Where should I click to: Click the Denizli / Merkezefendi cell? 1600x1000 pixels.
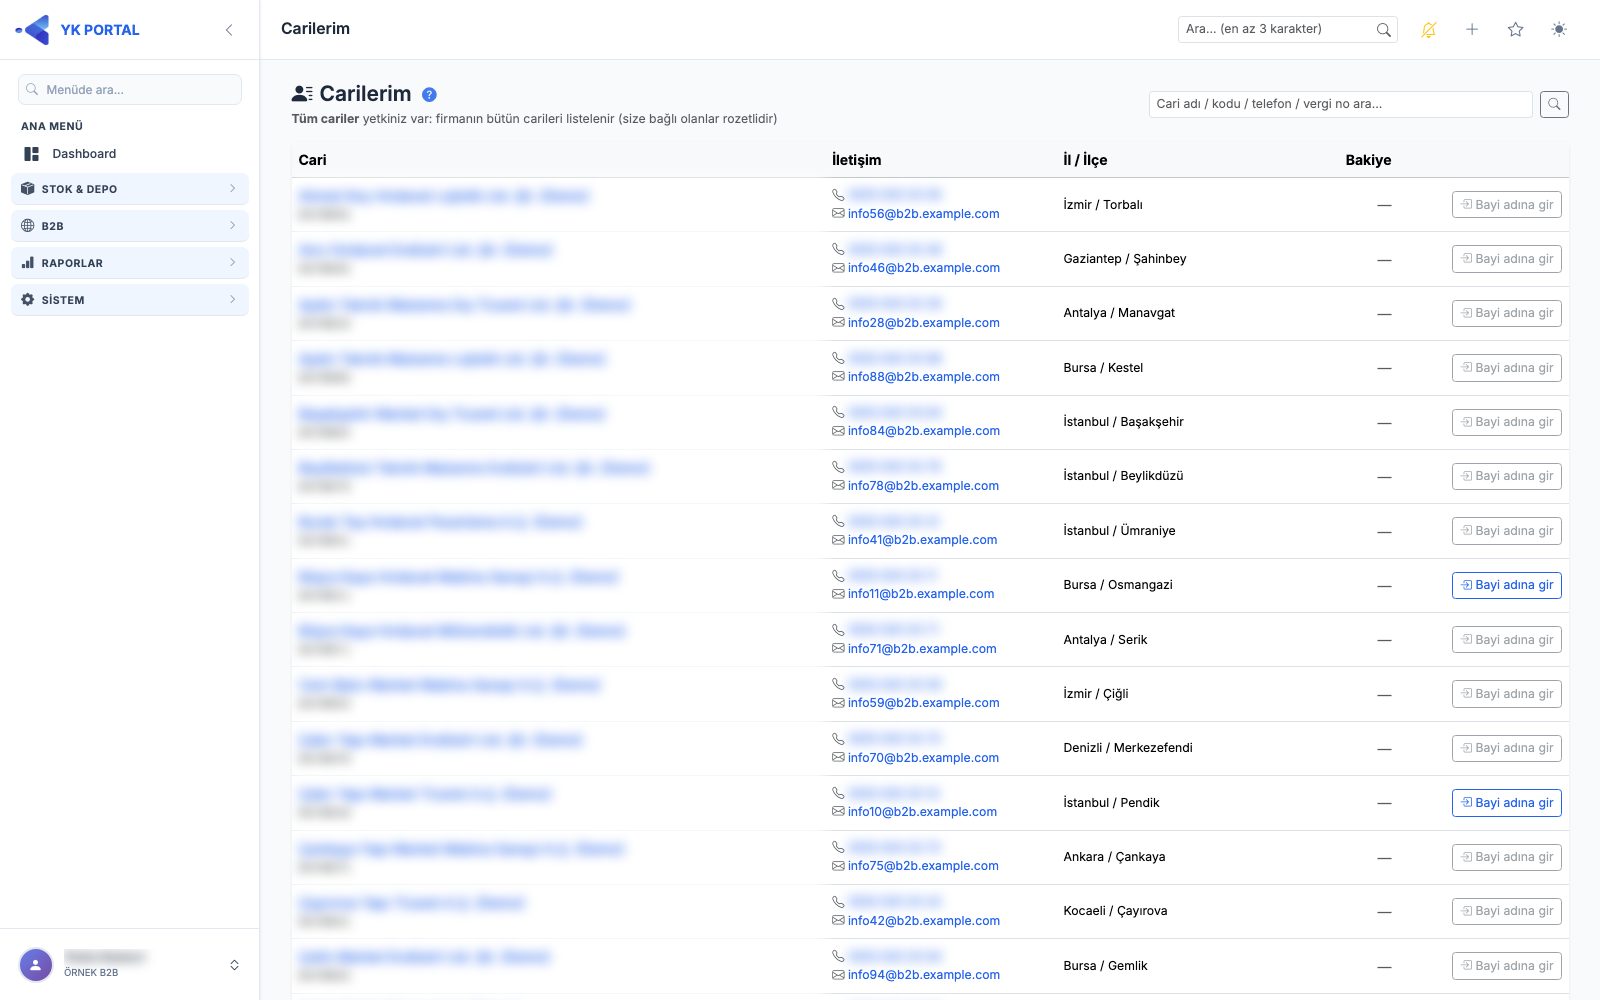click(x=1128, y=748)
